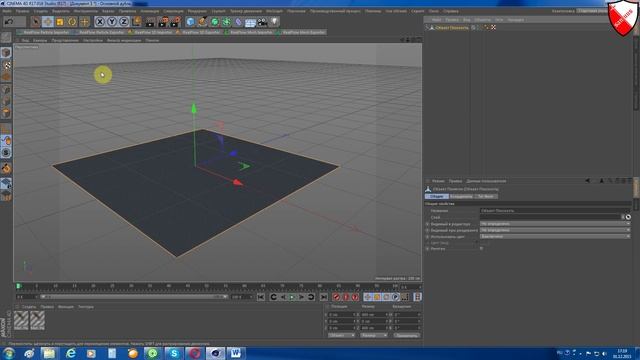
Task: Select the Live Selection tool
Action: point(36,22)
